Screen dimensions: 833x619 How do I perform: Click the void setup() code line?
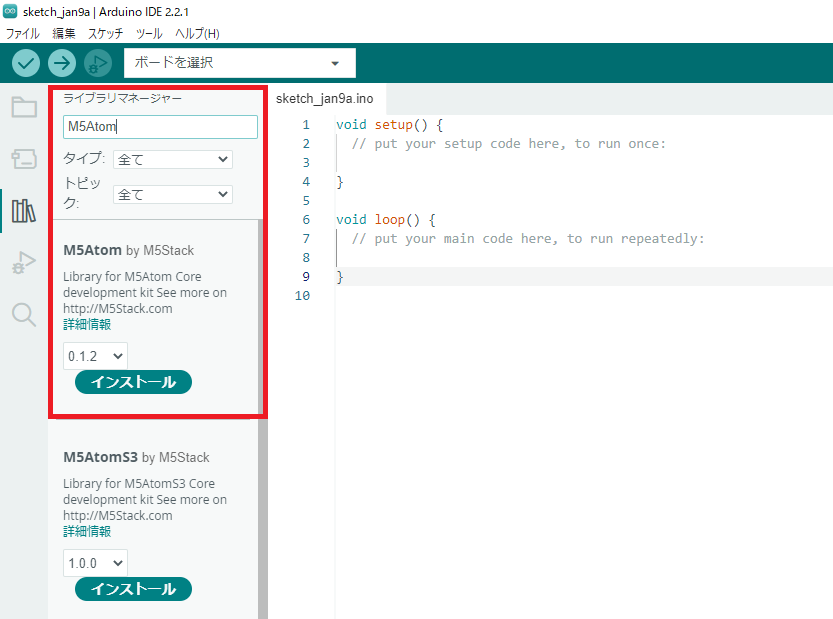coord(389,125)
